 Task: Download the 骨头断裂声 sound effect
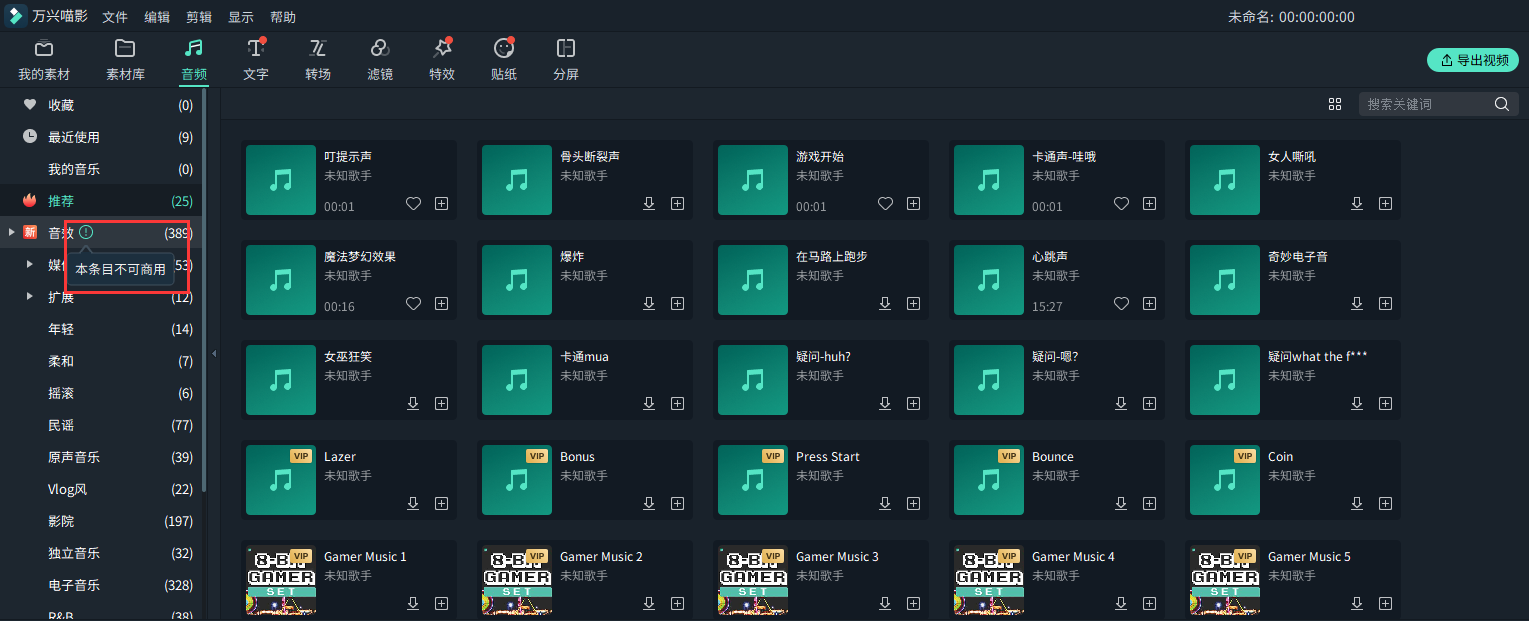click(x=649, y=204)
